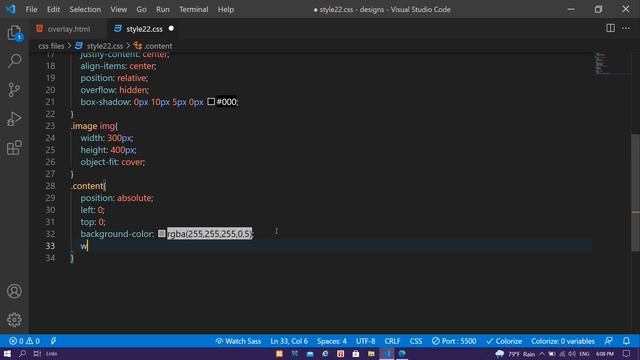Screen dimensions: 640x360
Task: Click line number 28 in the gutter
Action: pos(50,186)
